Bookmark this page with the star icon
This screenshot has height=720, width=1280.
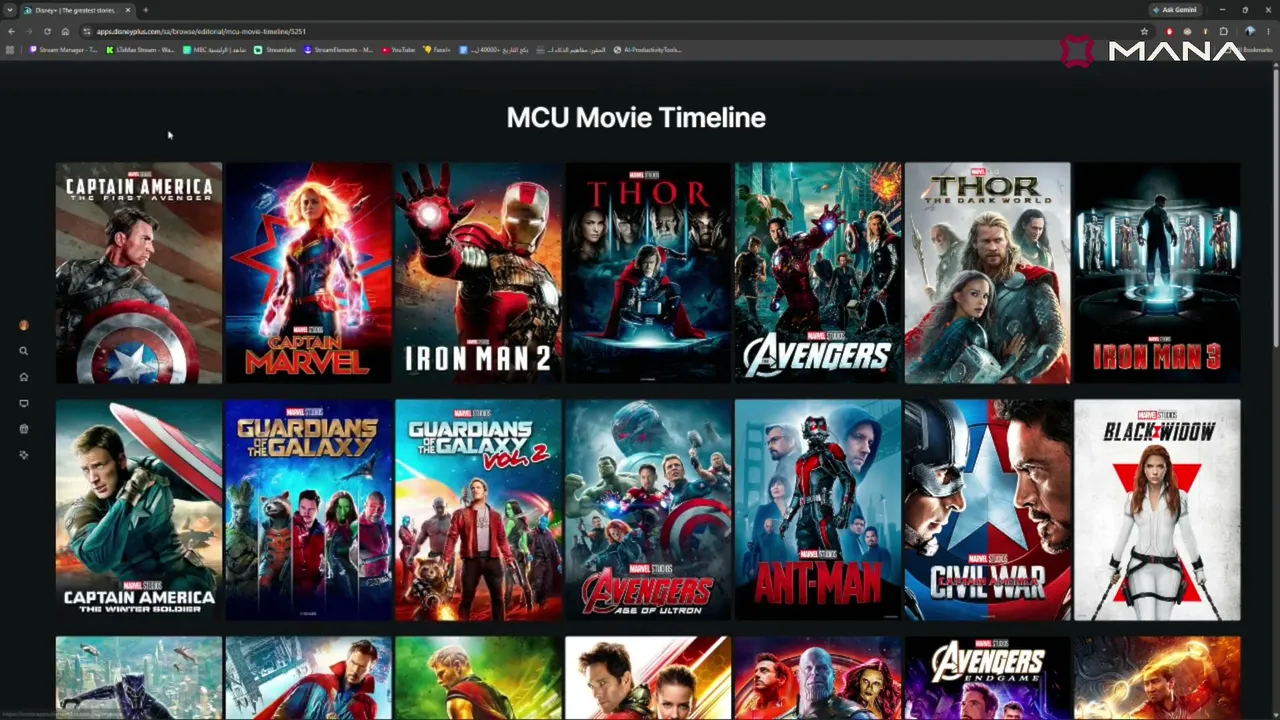[x=1144, y=31]
